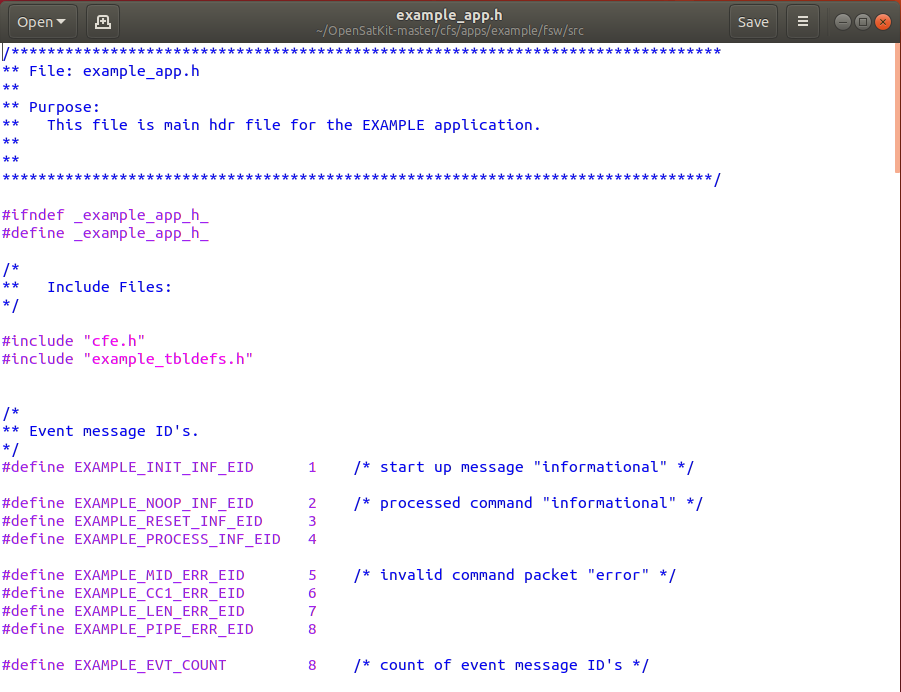The image size is (901, 692).
Task: Click EXAMPLE_CC1_ERR_EID define name
Action: point(159,593)
